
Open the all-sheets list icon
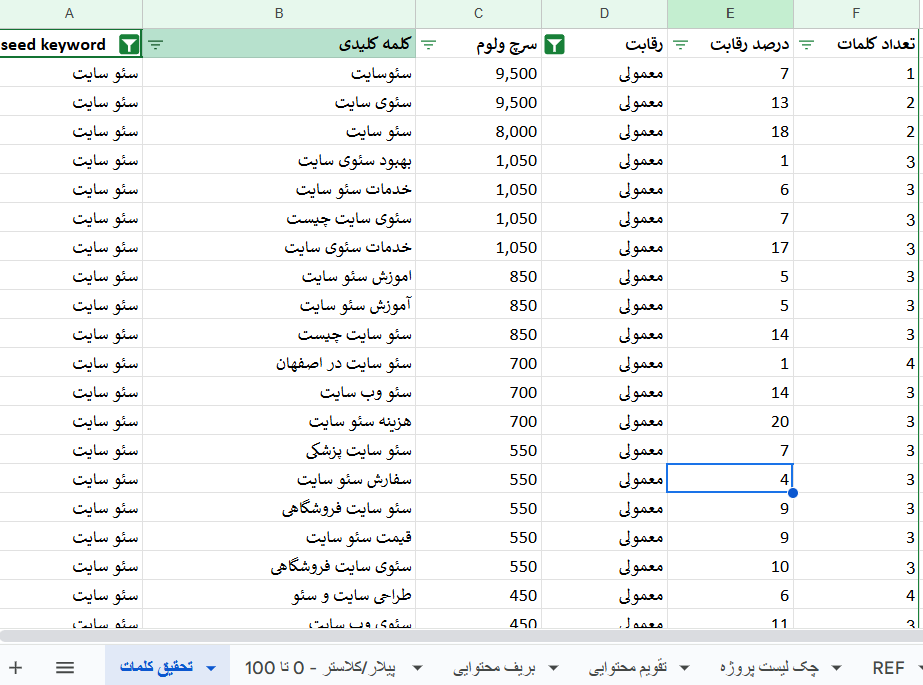[64, 667]
